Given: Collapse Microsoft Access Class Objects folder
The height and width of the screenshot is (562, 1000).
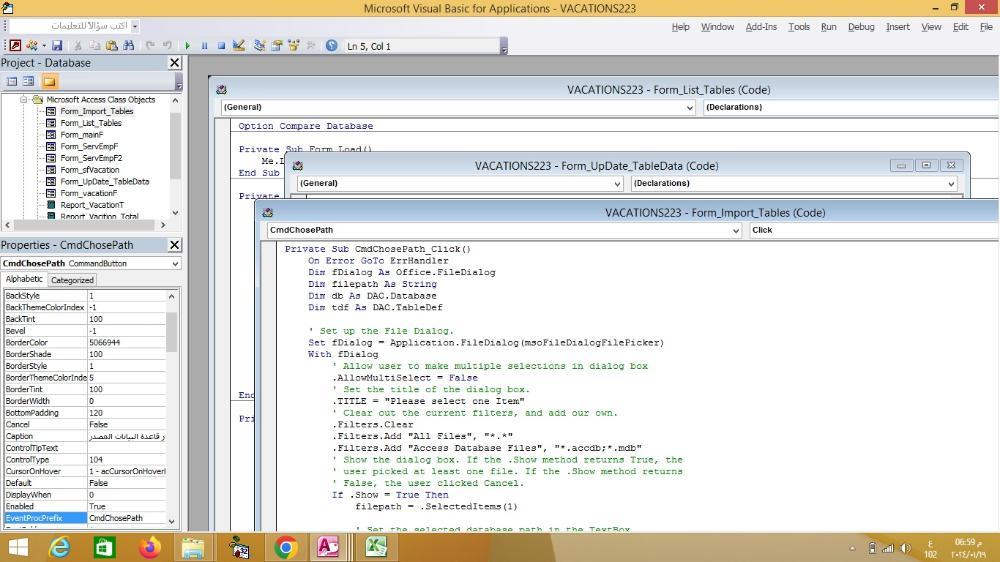Looking at the screenshot, I should point(24,100).
